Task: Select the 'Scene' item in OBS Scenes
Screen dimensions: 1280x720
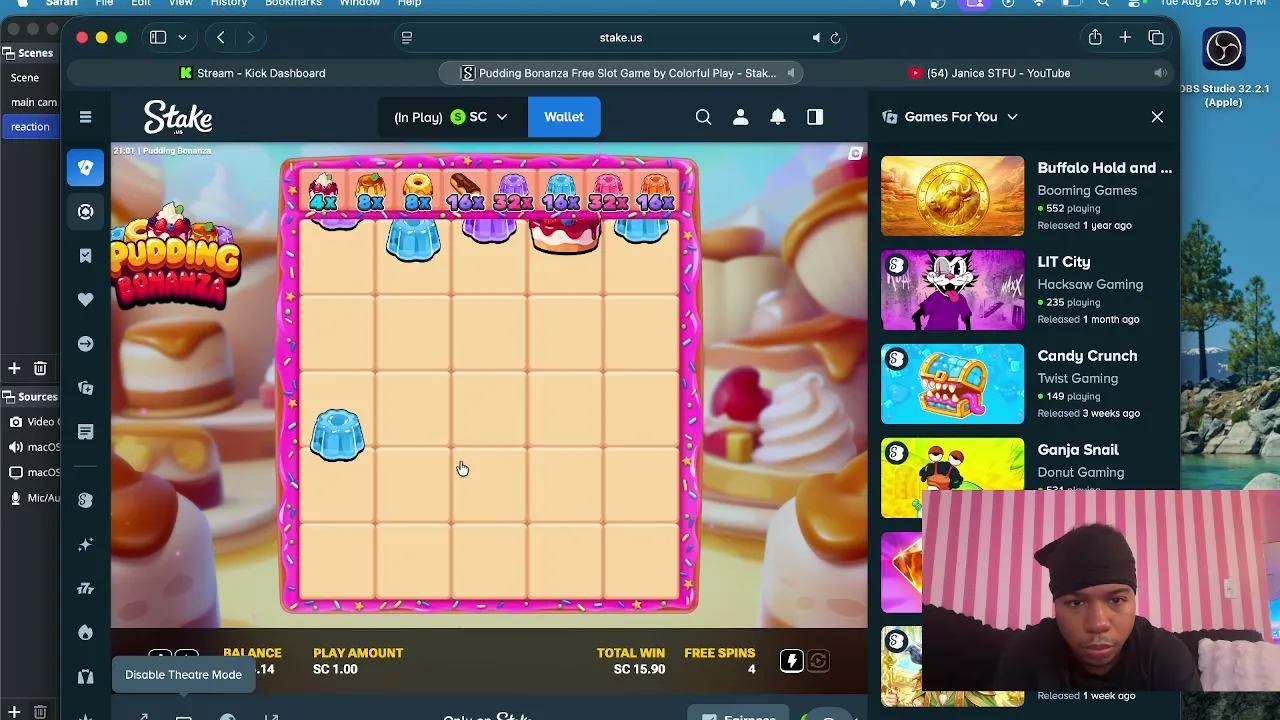Action: 25,78
